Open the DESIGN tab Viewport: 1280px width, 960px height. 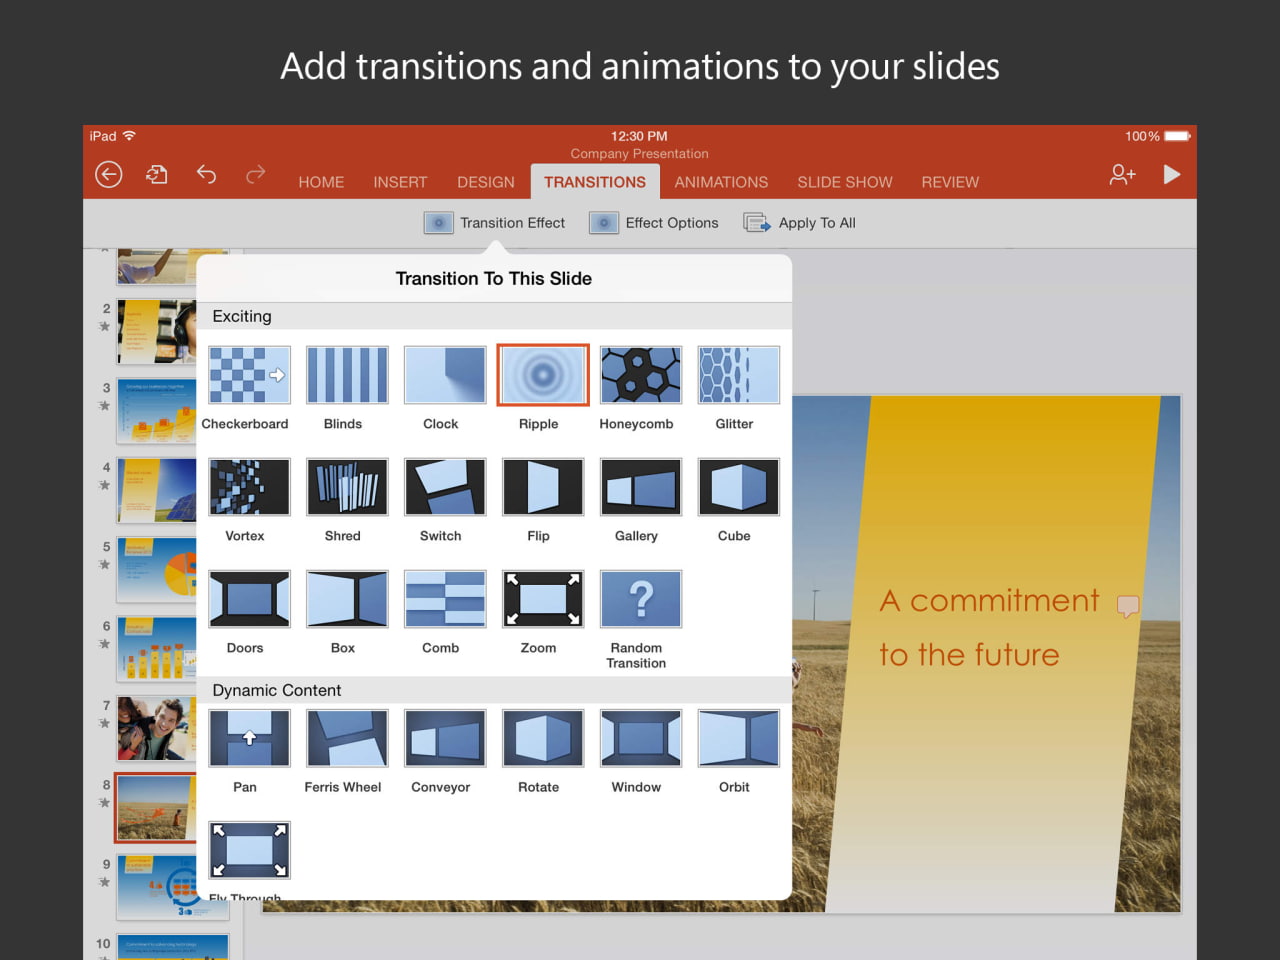pyautogui.click(x=485, y=182)
